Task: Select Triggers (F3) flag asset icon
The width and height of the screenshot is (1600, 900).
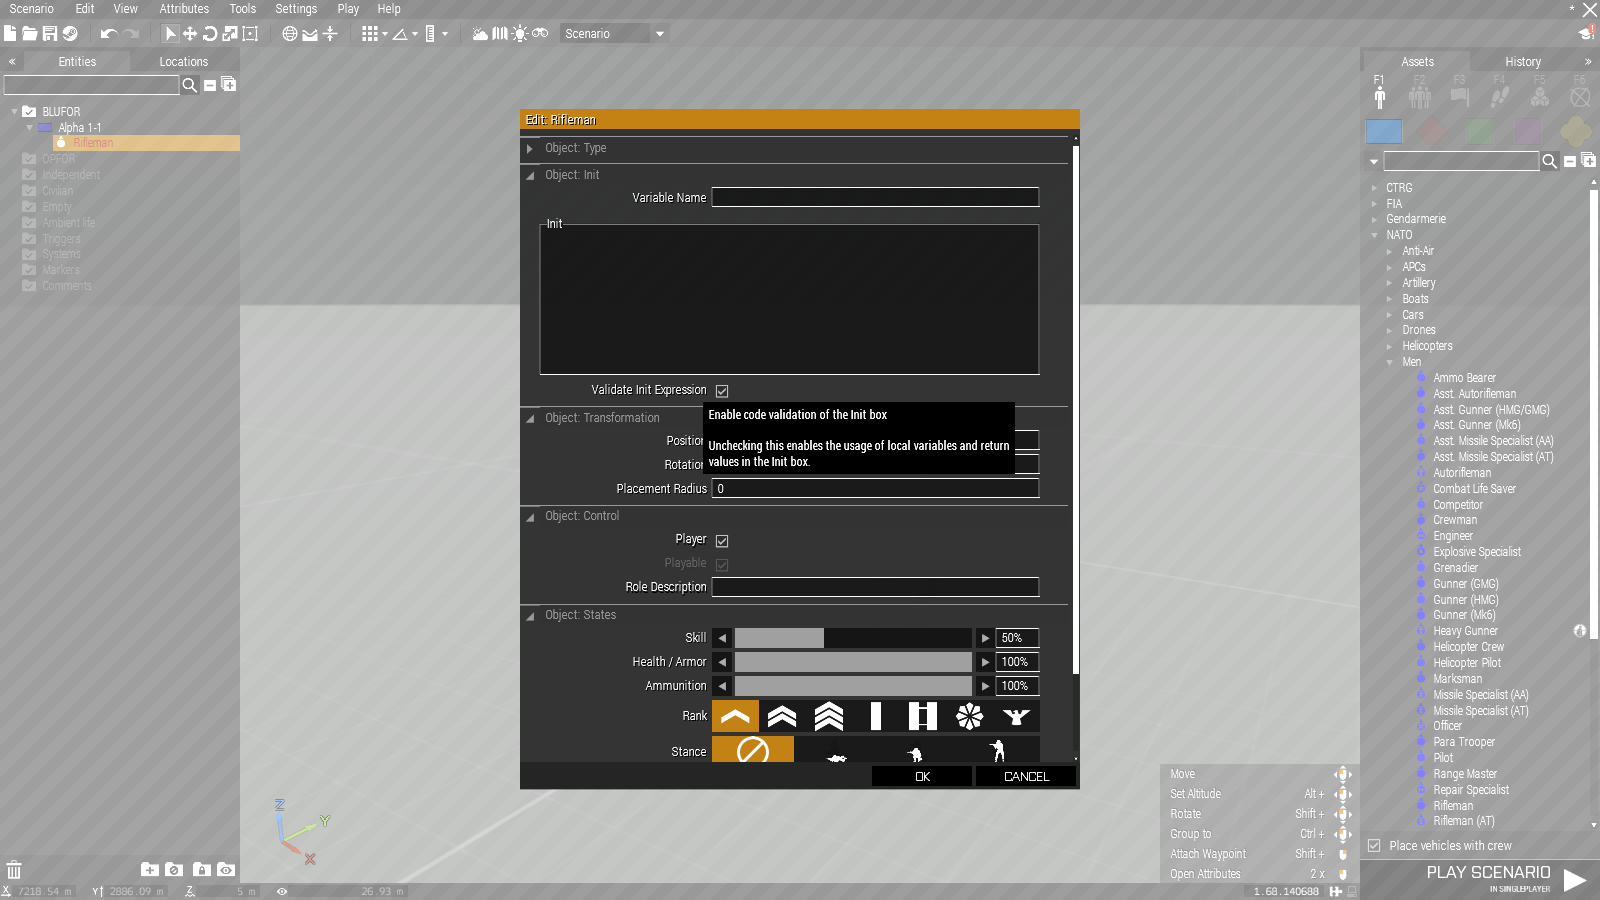Action: (x=1460, y=96)
